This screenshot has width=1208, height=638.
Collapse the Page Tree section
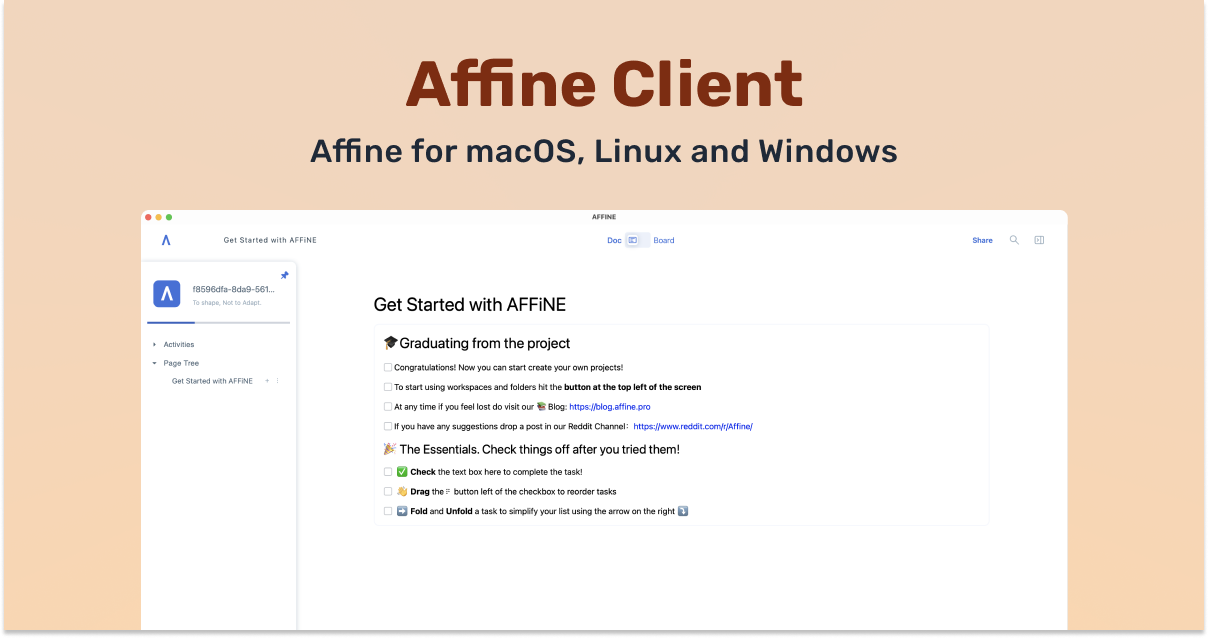154,362
